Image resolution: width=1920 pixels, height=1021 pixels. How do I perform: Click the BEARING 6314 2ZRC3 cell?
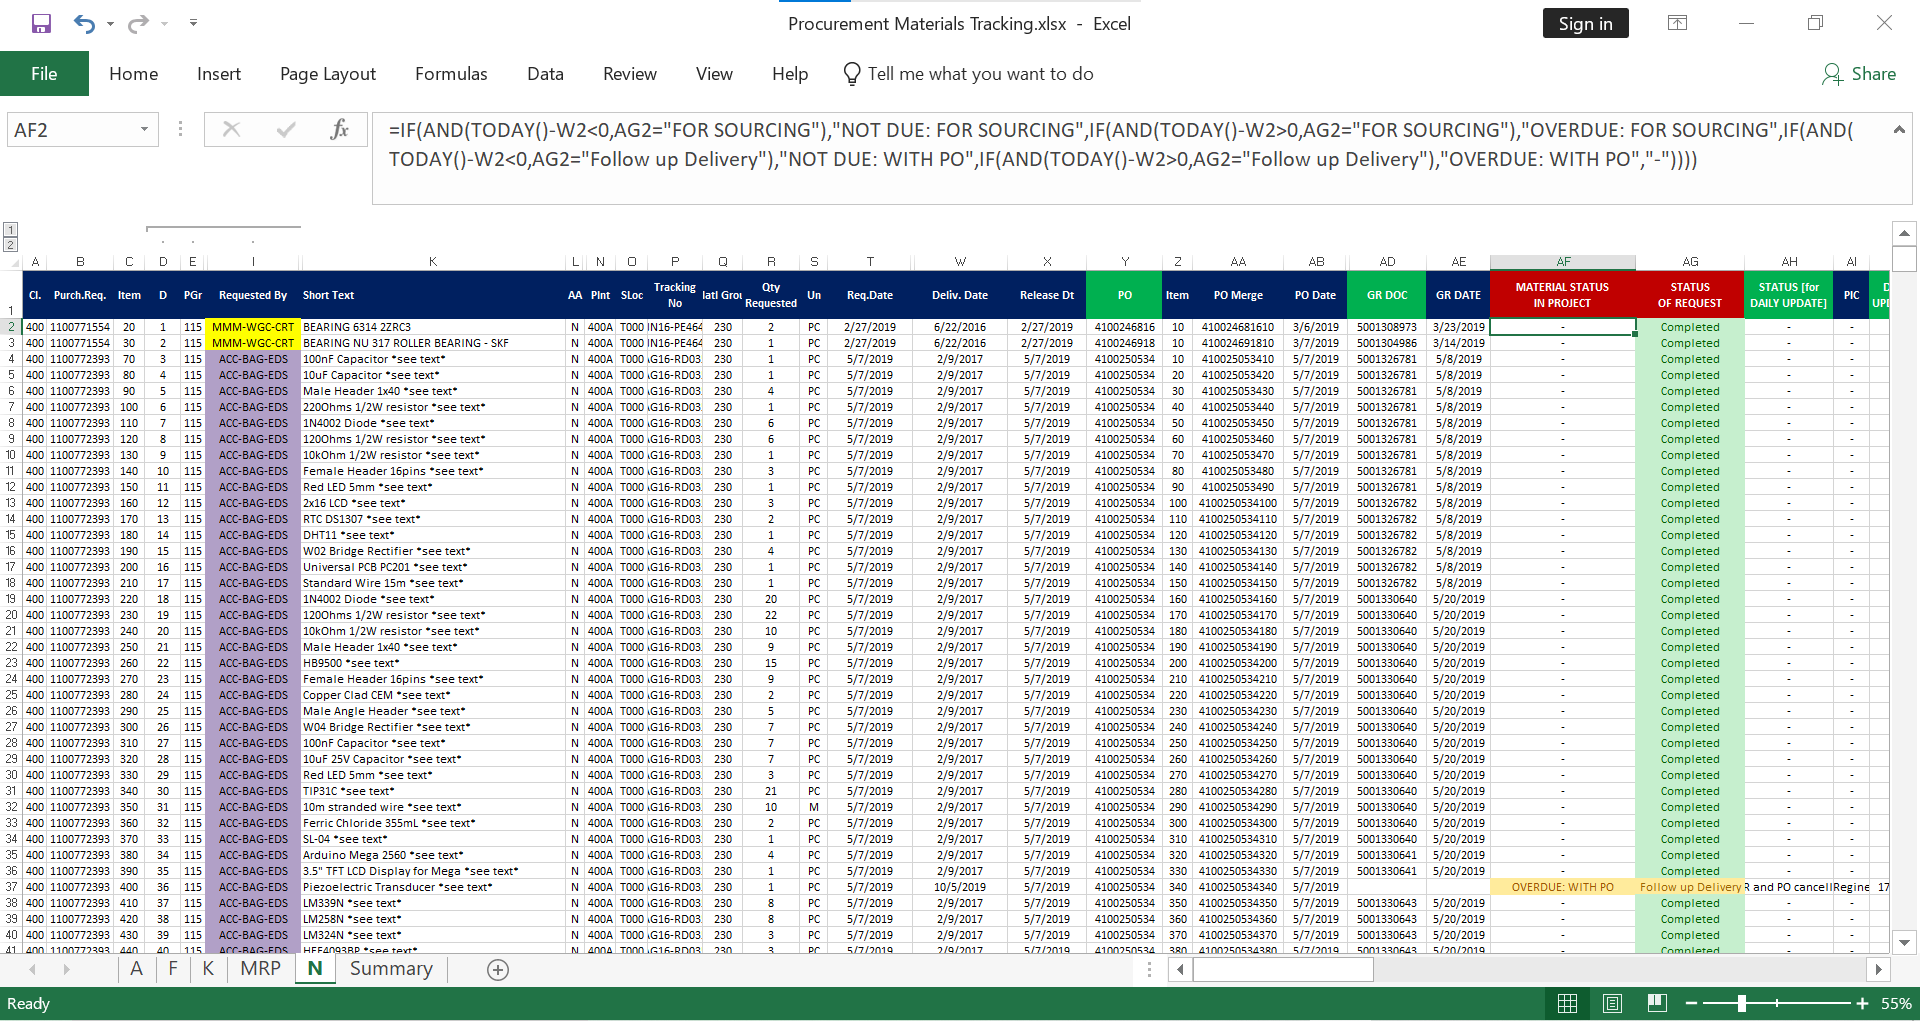click(x=433, y=327)
